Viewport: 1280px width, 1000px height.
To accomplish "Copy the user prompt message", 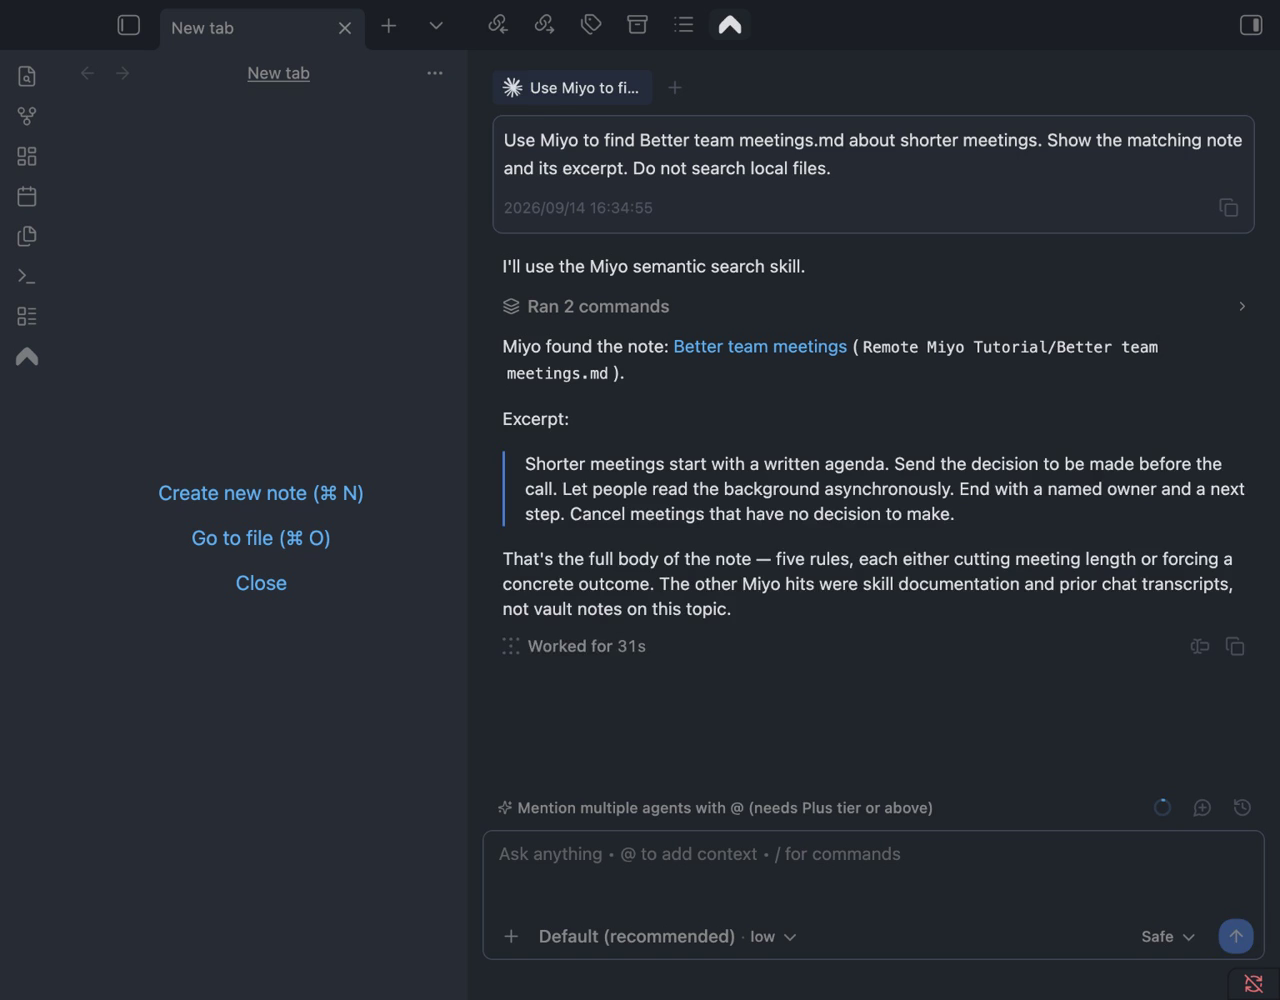I will [1229, 208].
